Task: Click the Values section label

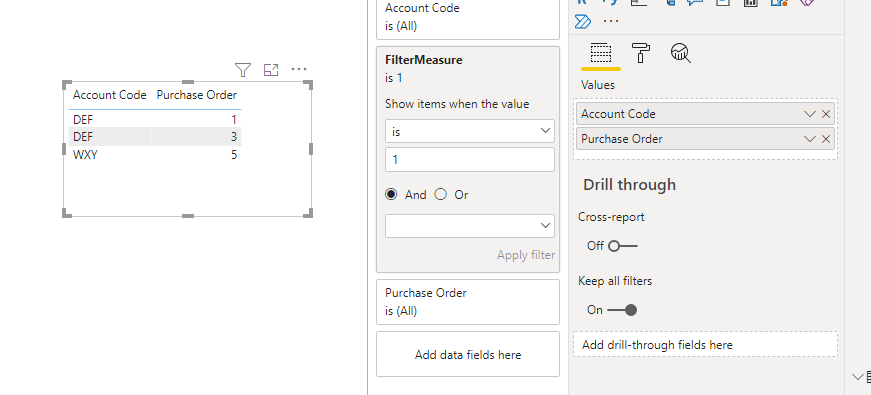Action: tap(598, 85)
